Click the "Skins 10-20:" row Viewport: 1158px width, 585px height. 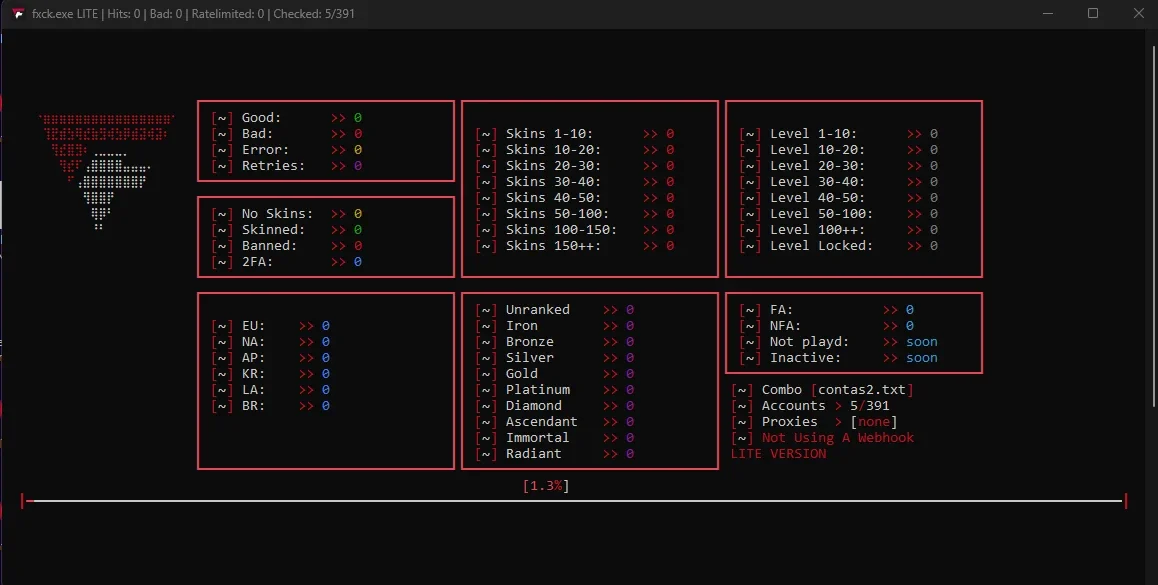575,149
